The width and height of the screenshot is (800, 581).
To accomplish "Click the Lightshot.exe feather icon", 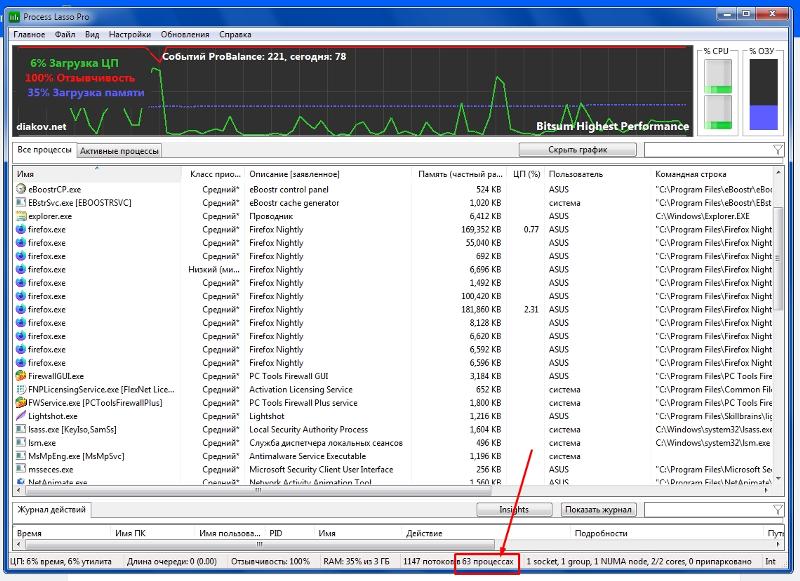I will click(21, 416).
